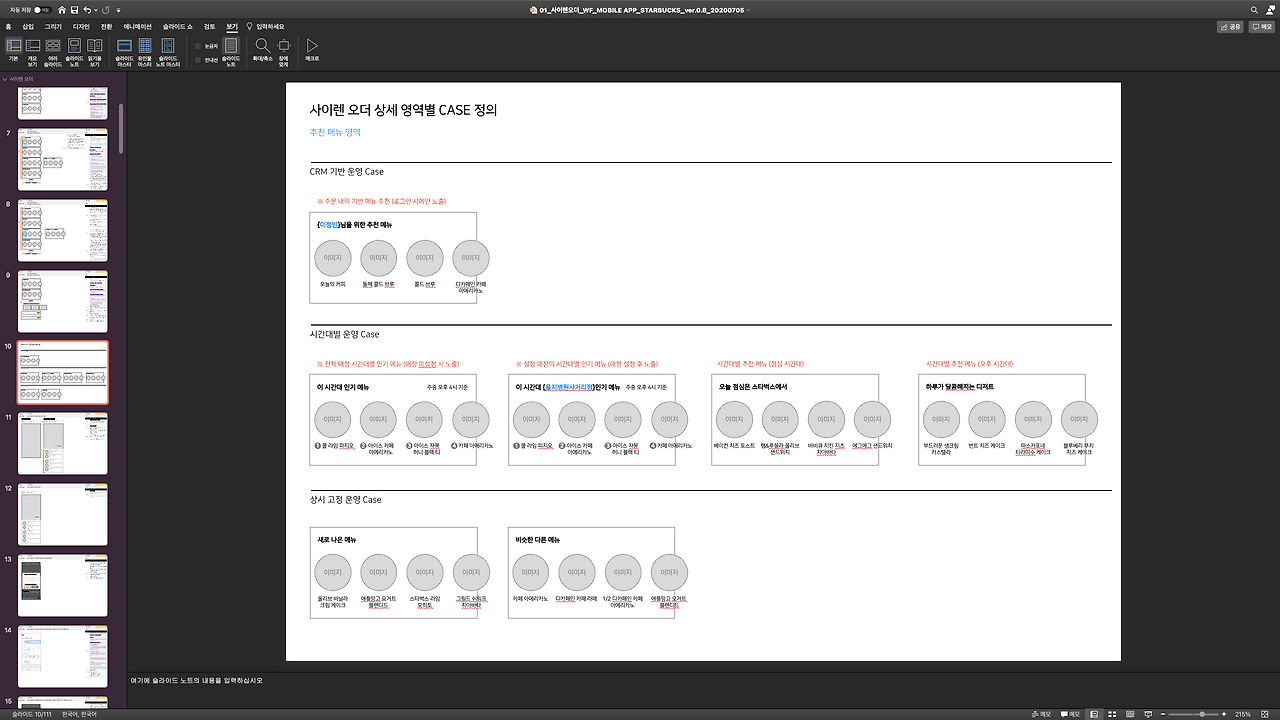Screen dimensions: 1280x720
Task: Click the slide panel vertical scrollbar
Action: (x=121, y=128)
